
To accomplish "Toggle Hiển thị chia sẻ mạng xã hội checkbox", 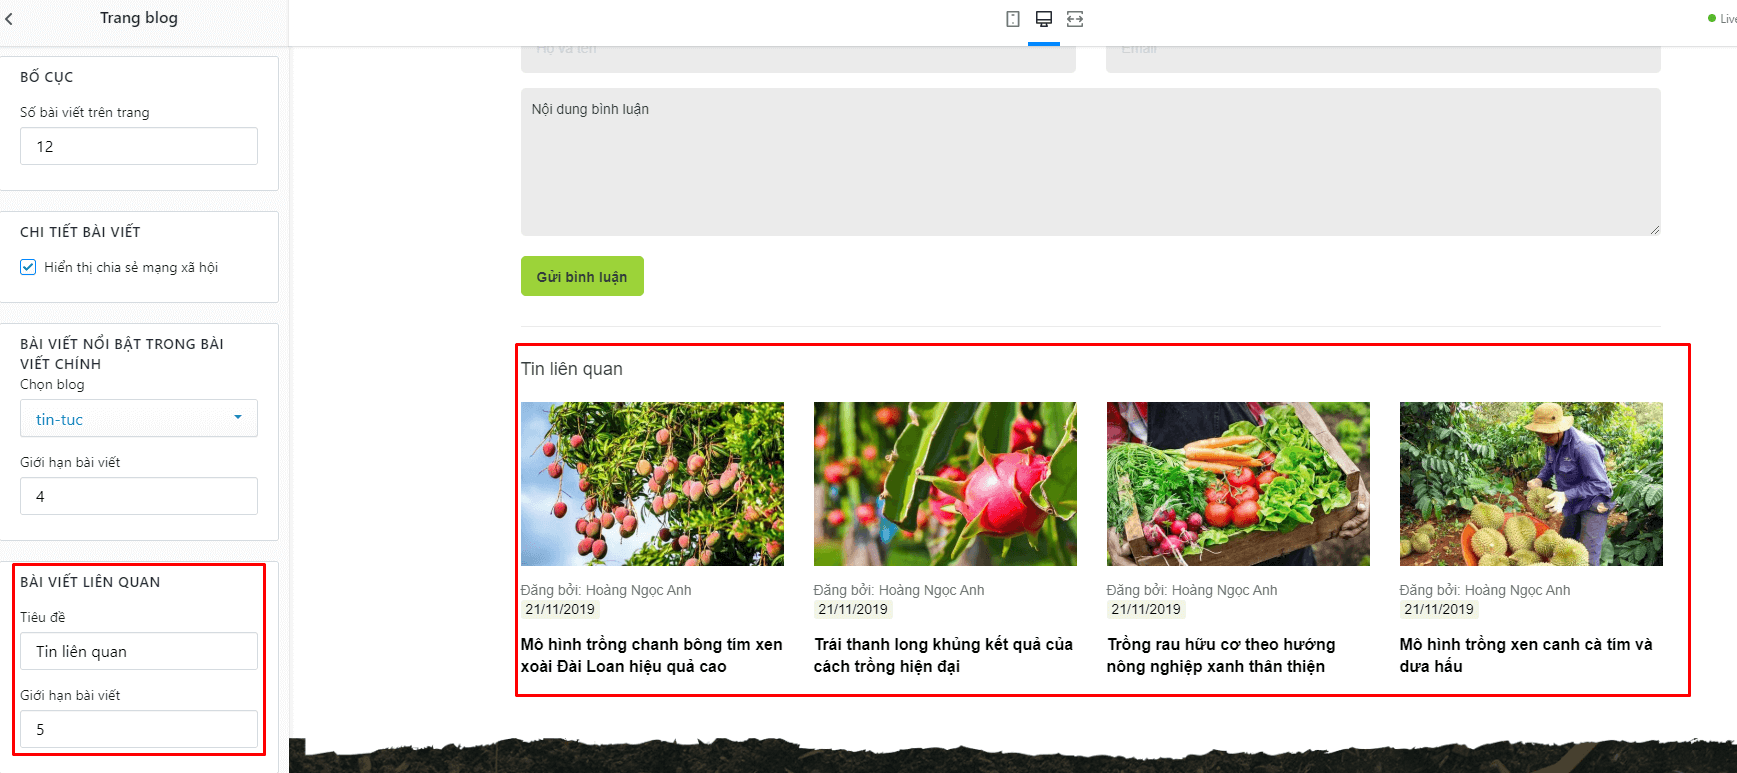I will (28, 267).
